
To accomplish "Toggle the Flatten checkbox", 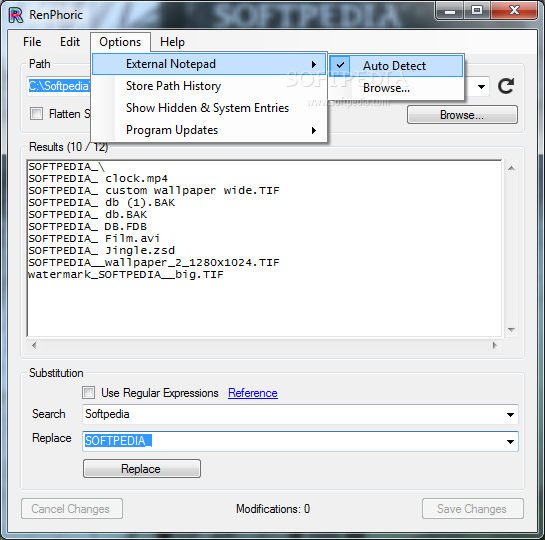I will point(36,114).
